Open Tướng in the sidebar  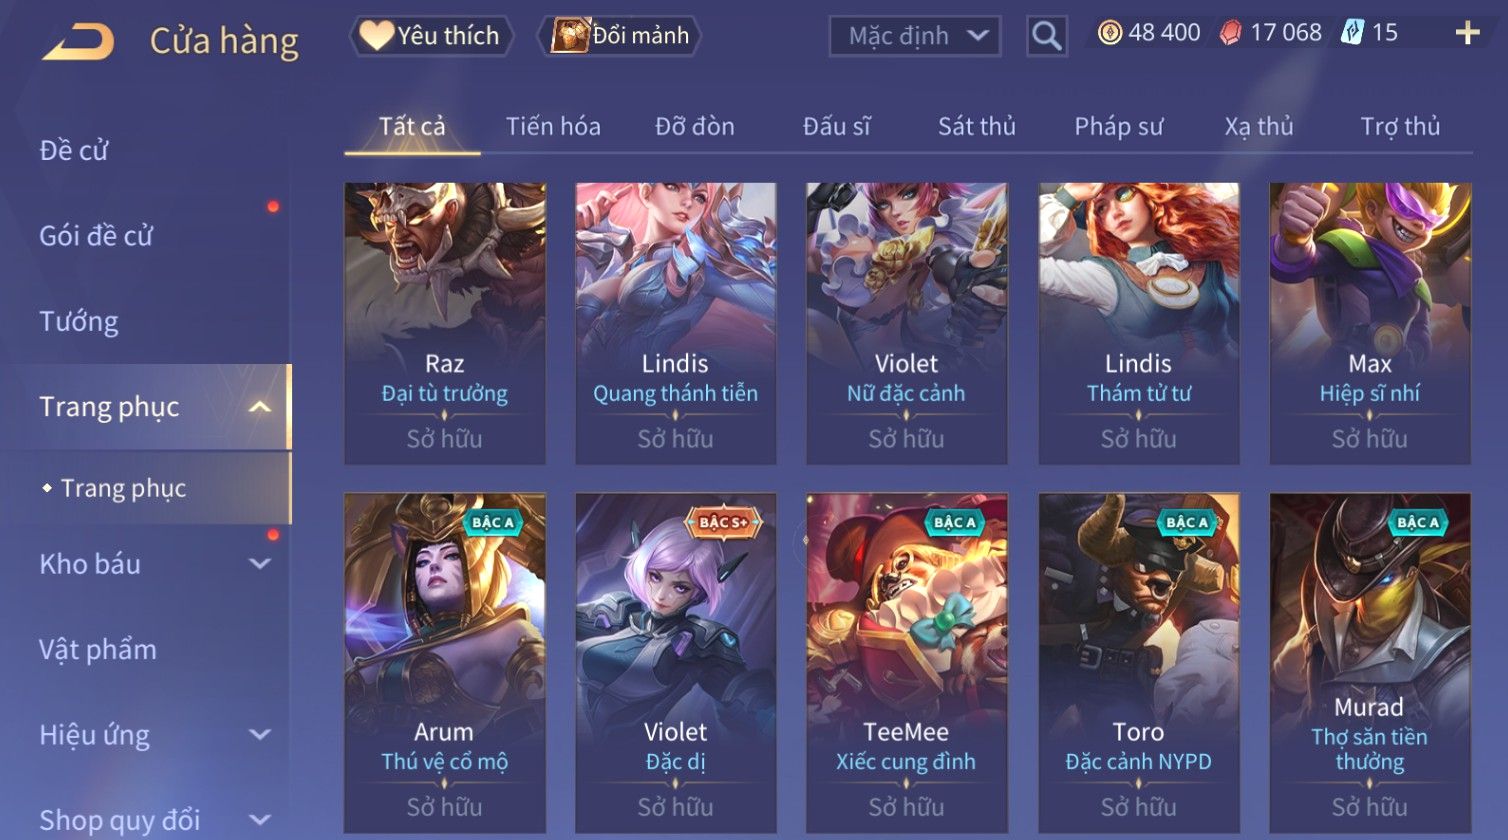click(79, 322)
